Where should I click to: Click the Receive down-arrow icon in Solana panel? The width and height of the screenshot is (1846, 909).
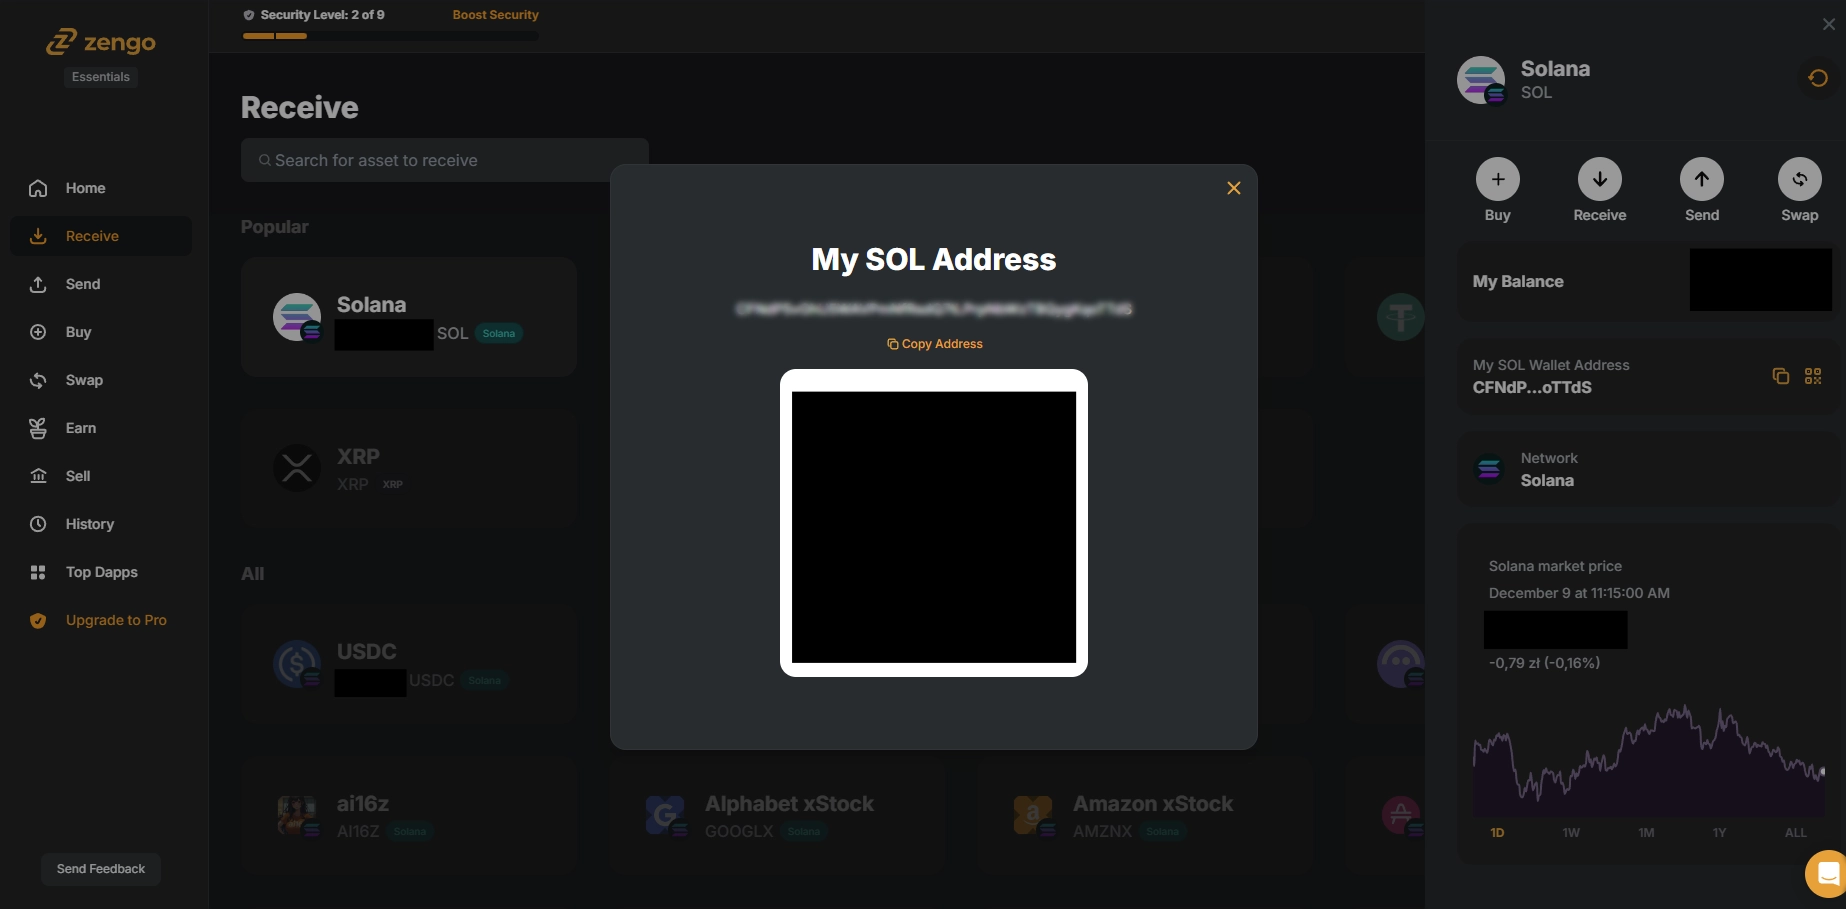[x=1599, y=180]
